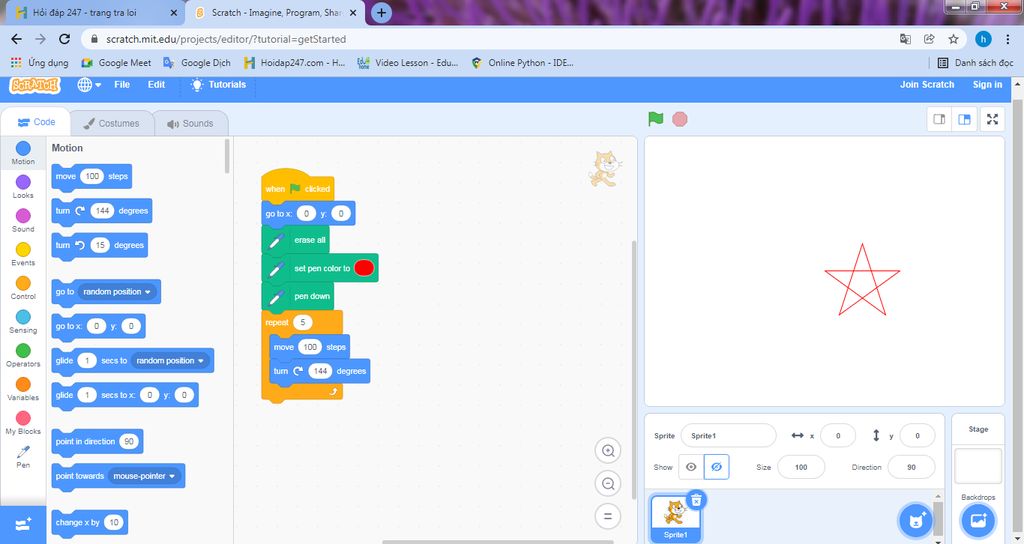Switch to the Code tab
Screen dimensions: 1024x544
coord(37,122)
